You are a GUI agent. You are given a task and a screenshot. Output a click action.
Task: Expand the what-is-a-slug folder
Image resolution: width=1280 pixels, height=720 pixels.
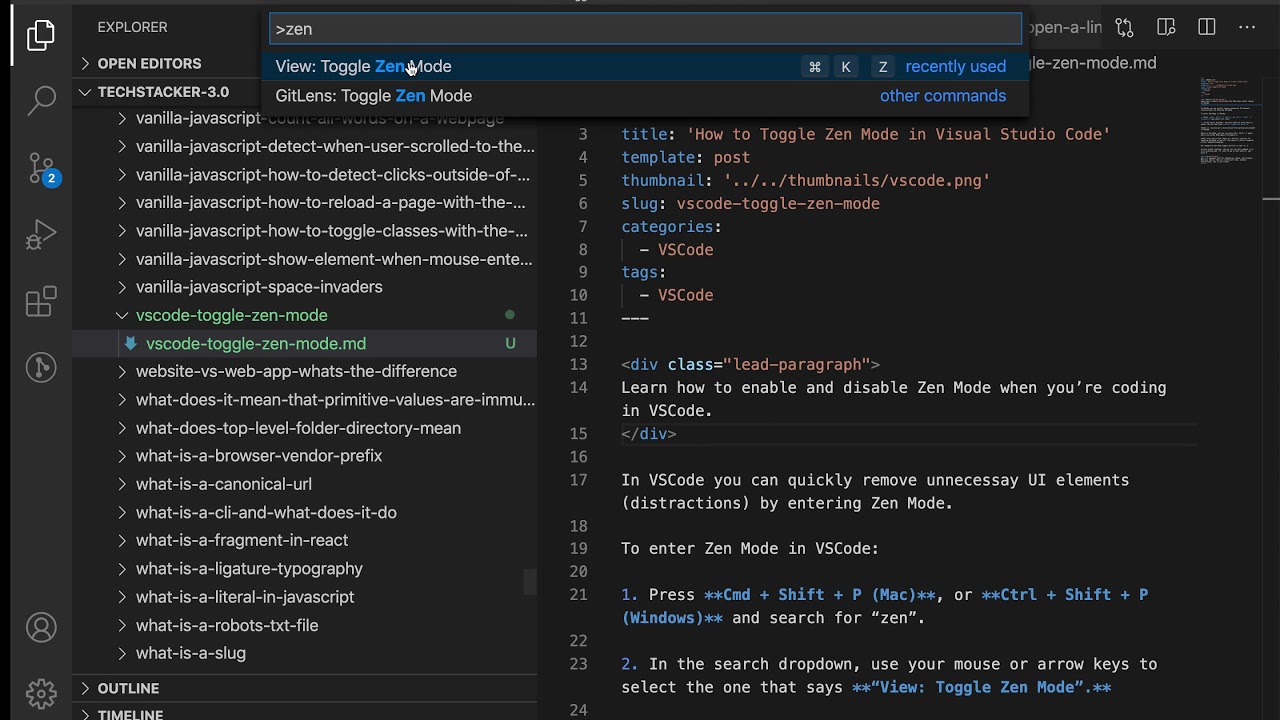click(x=122, y=653)
